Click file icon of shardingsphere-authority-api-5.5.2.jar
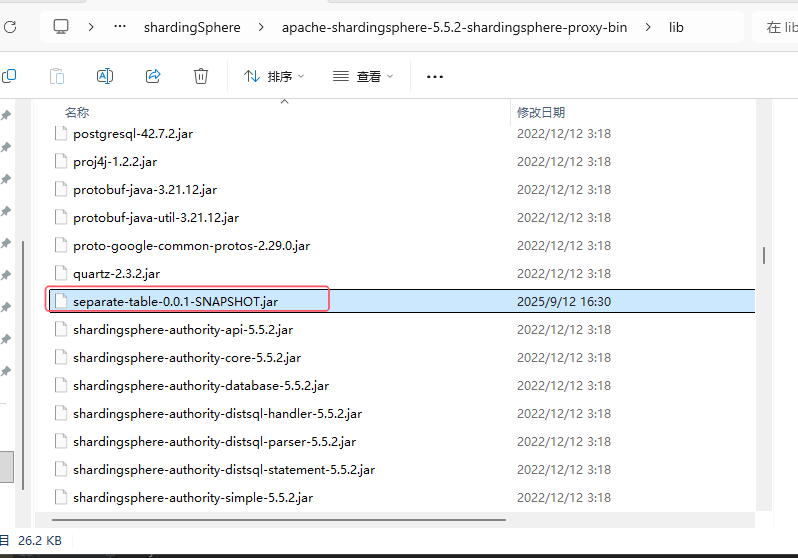This screenshot has height=558, width=798. pos(61,329)
